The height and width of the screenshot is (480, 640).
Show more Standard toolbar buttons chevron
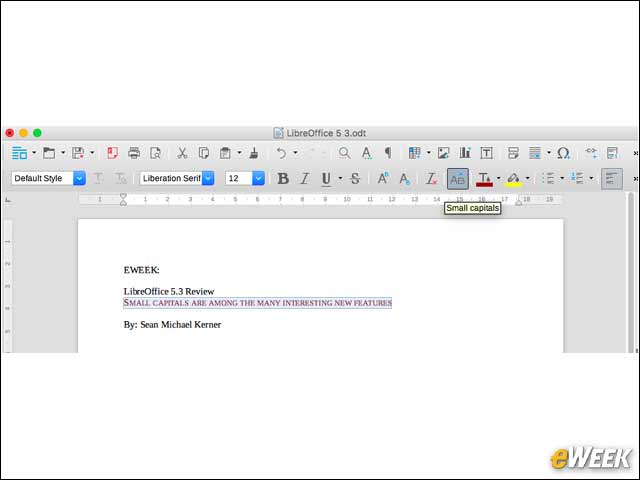pyautogui.click(x=636, y=153)
